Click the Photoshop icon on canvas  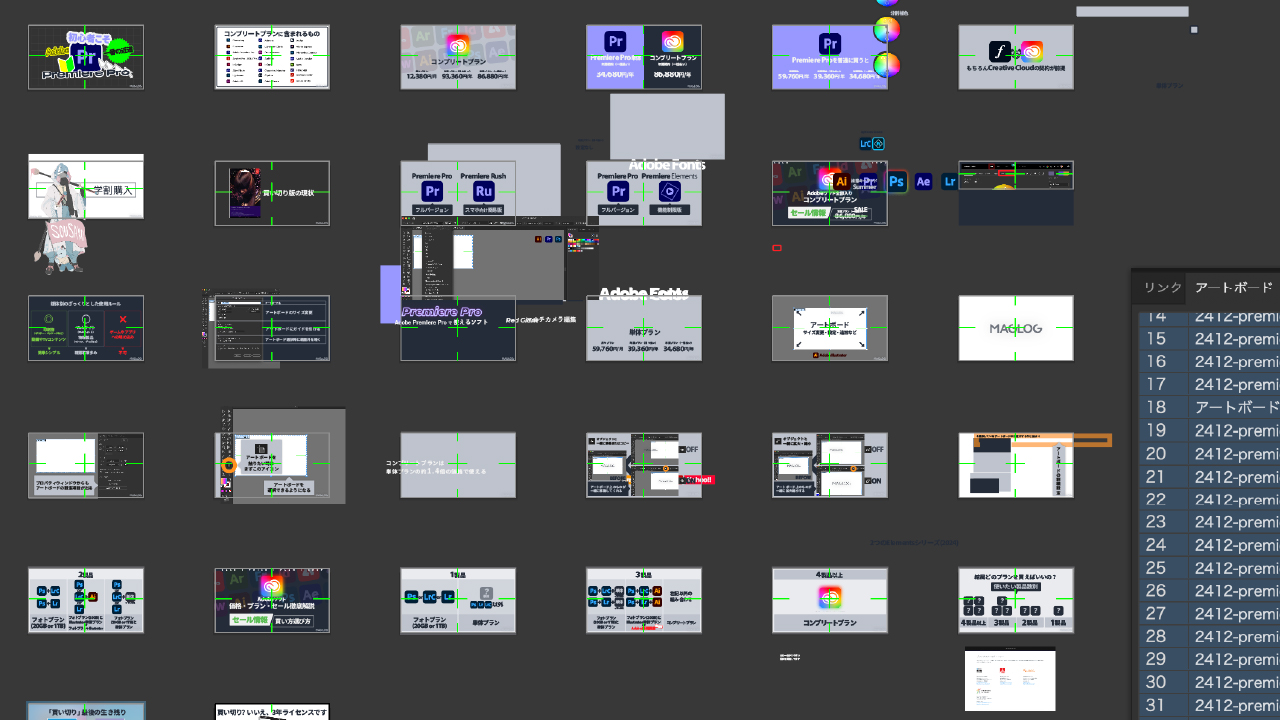click(x=897, y=182)
